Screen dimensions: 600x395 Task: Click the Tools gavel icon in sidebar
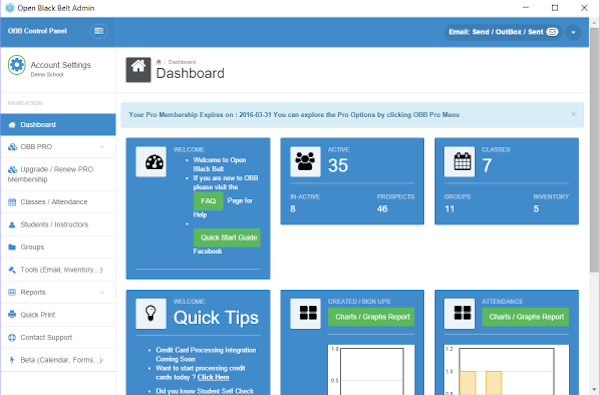point(12,270)
